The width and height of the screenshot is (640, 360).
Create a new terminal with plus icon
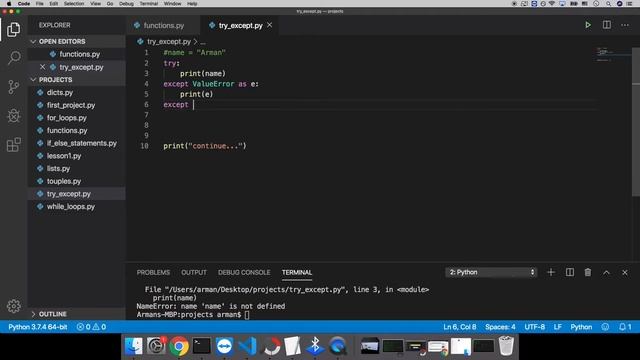click(551, 272)
